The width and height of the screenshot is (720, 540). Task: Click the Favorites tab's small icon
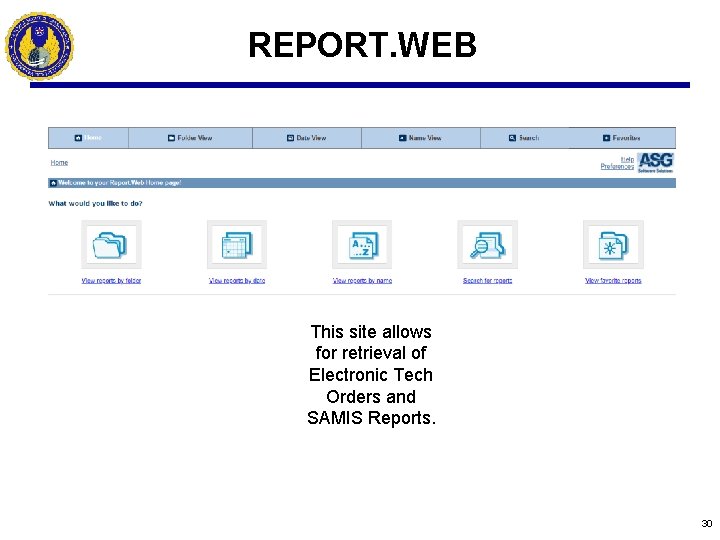tap(607, 138)
